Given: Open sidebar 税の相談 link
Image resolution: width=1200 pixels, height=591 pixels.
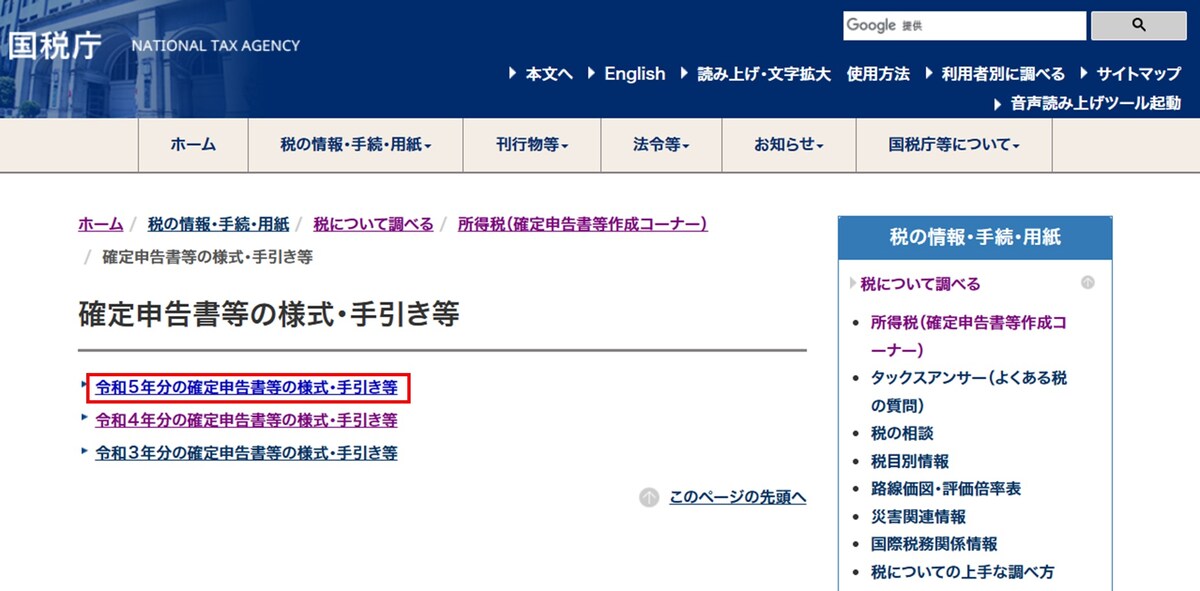Looking at the screenshot, I should point(902,434).
